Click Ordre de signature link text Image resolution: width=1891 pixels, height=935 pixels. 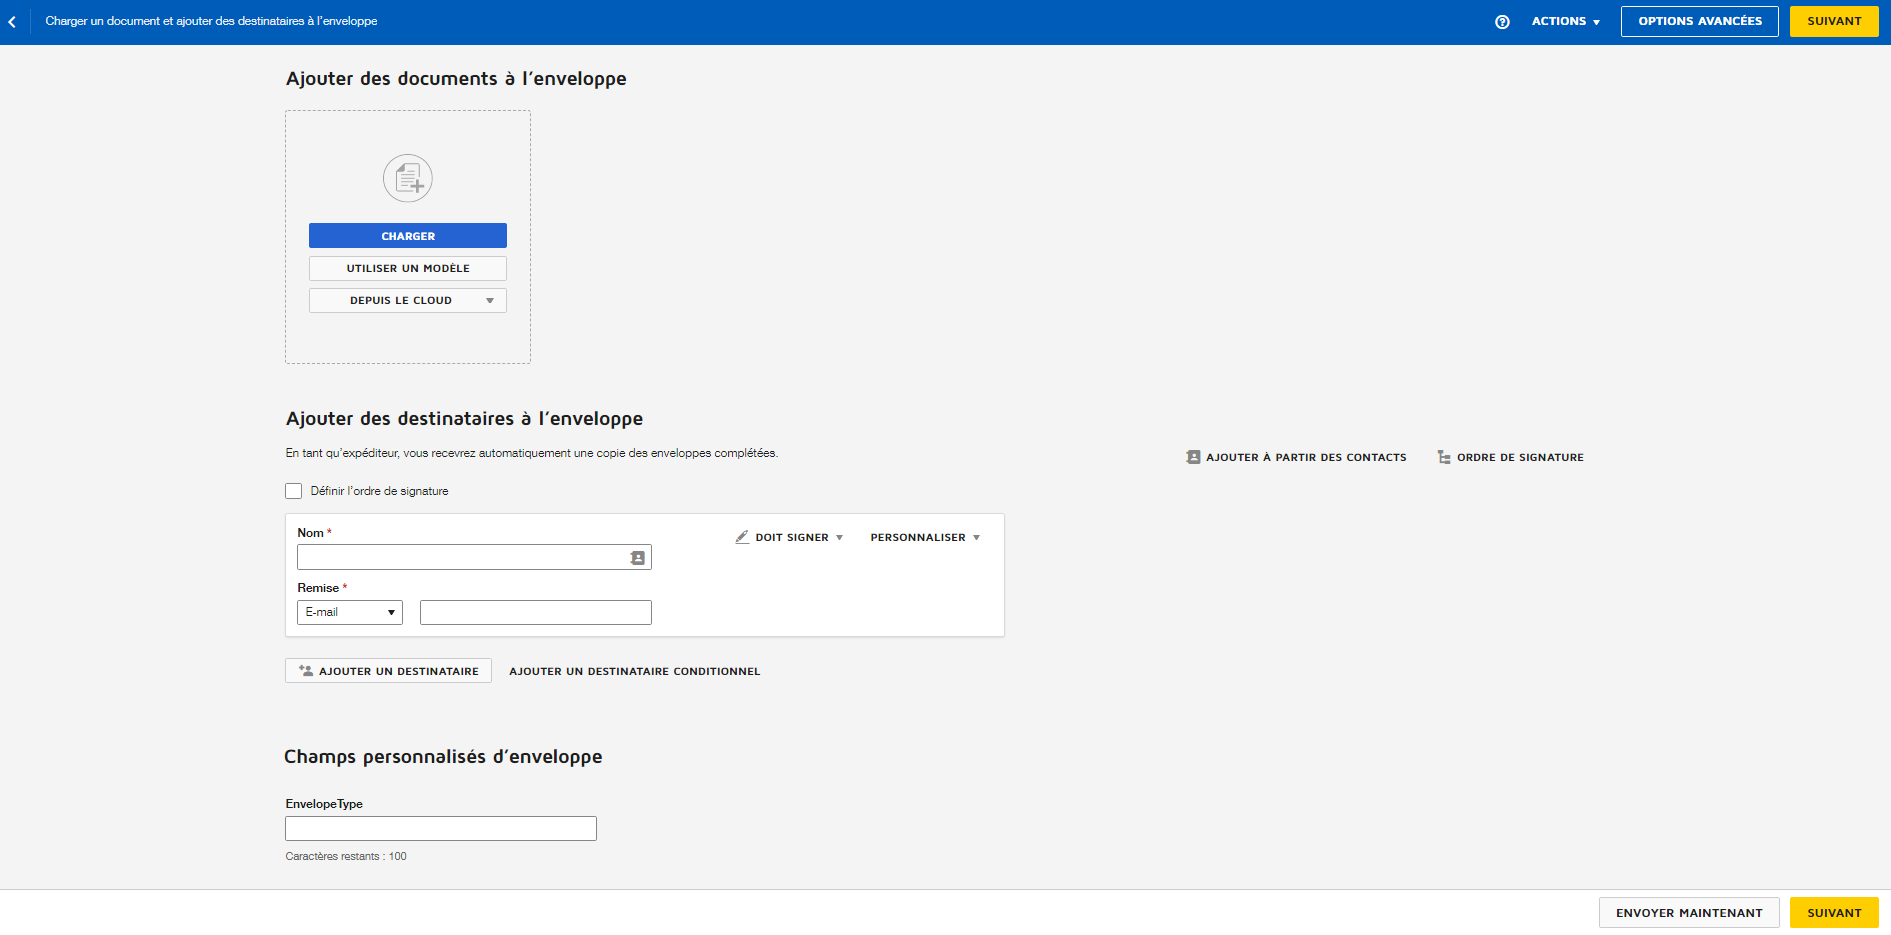click(x=1520, y=457)
